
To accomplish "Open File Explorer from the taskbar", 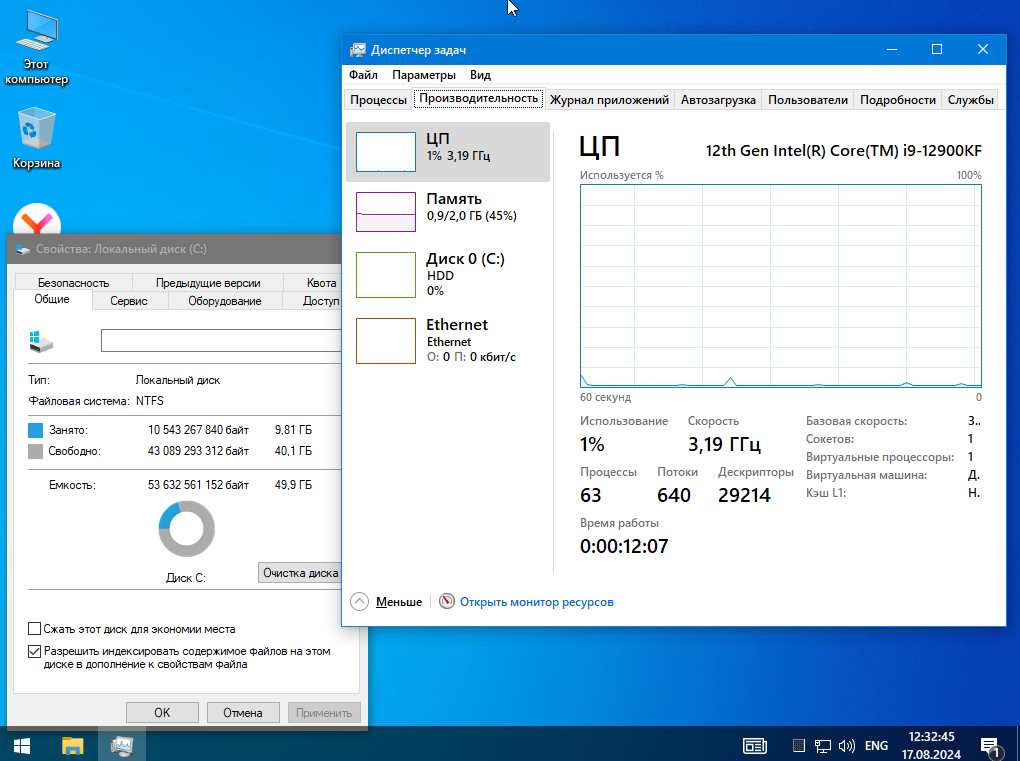I will click(x=73, y=745).
